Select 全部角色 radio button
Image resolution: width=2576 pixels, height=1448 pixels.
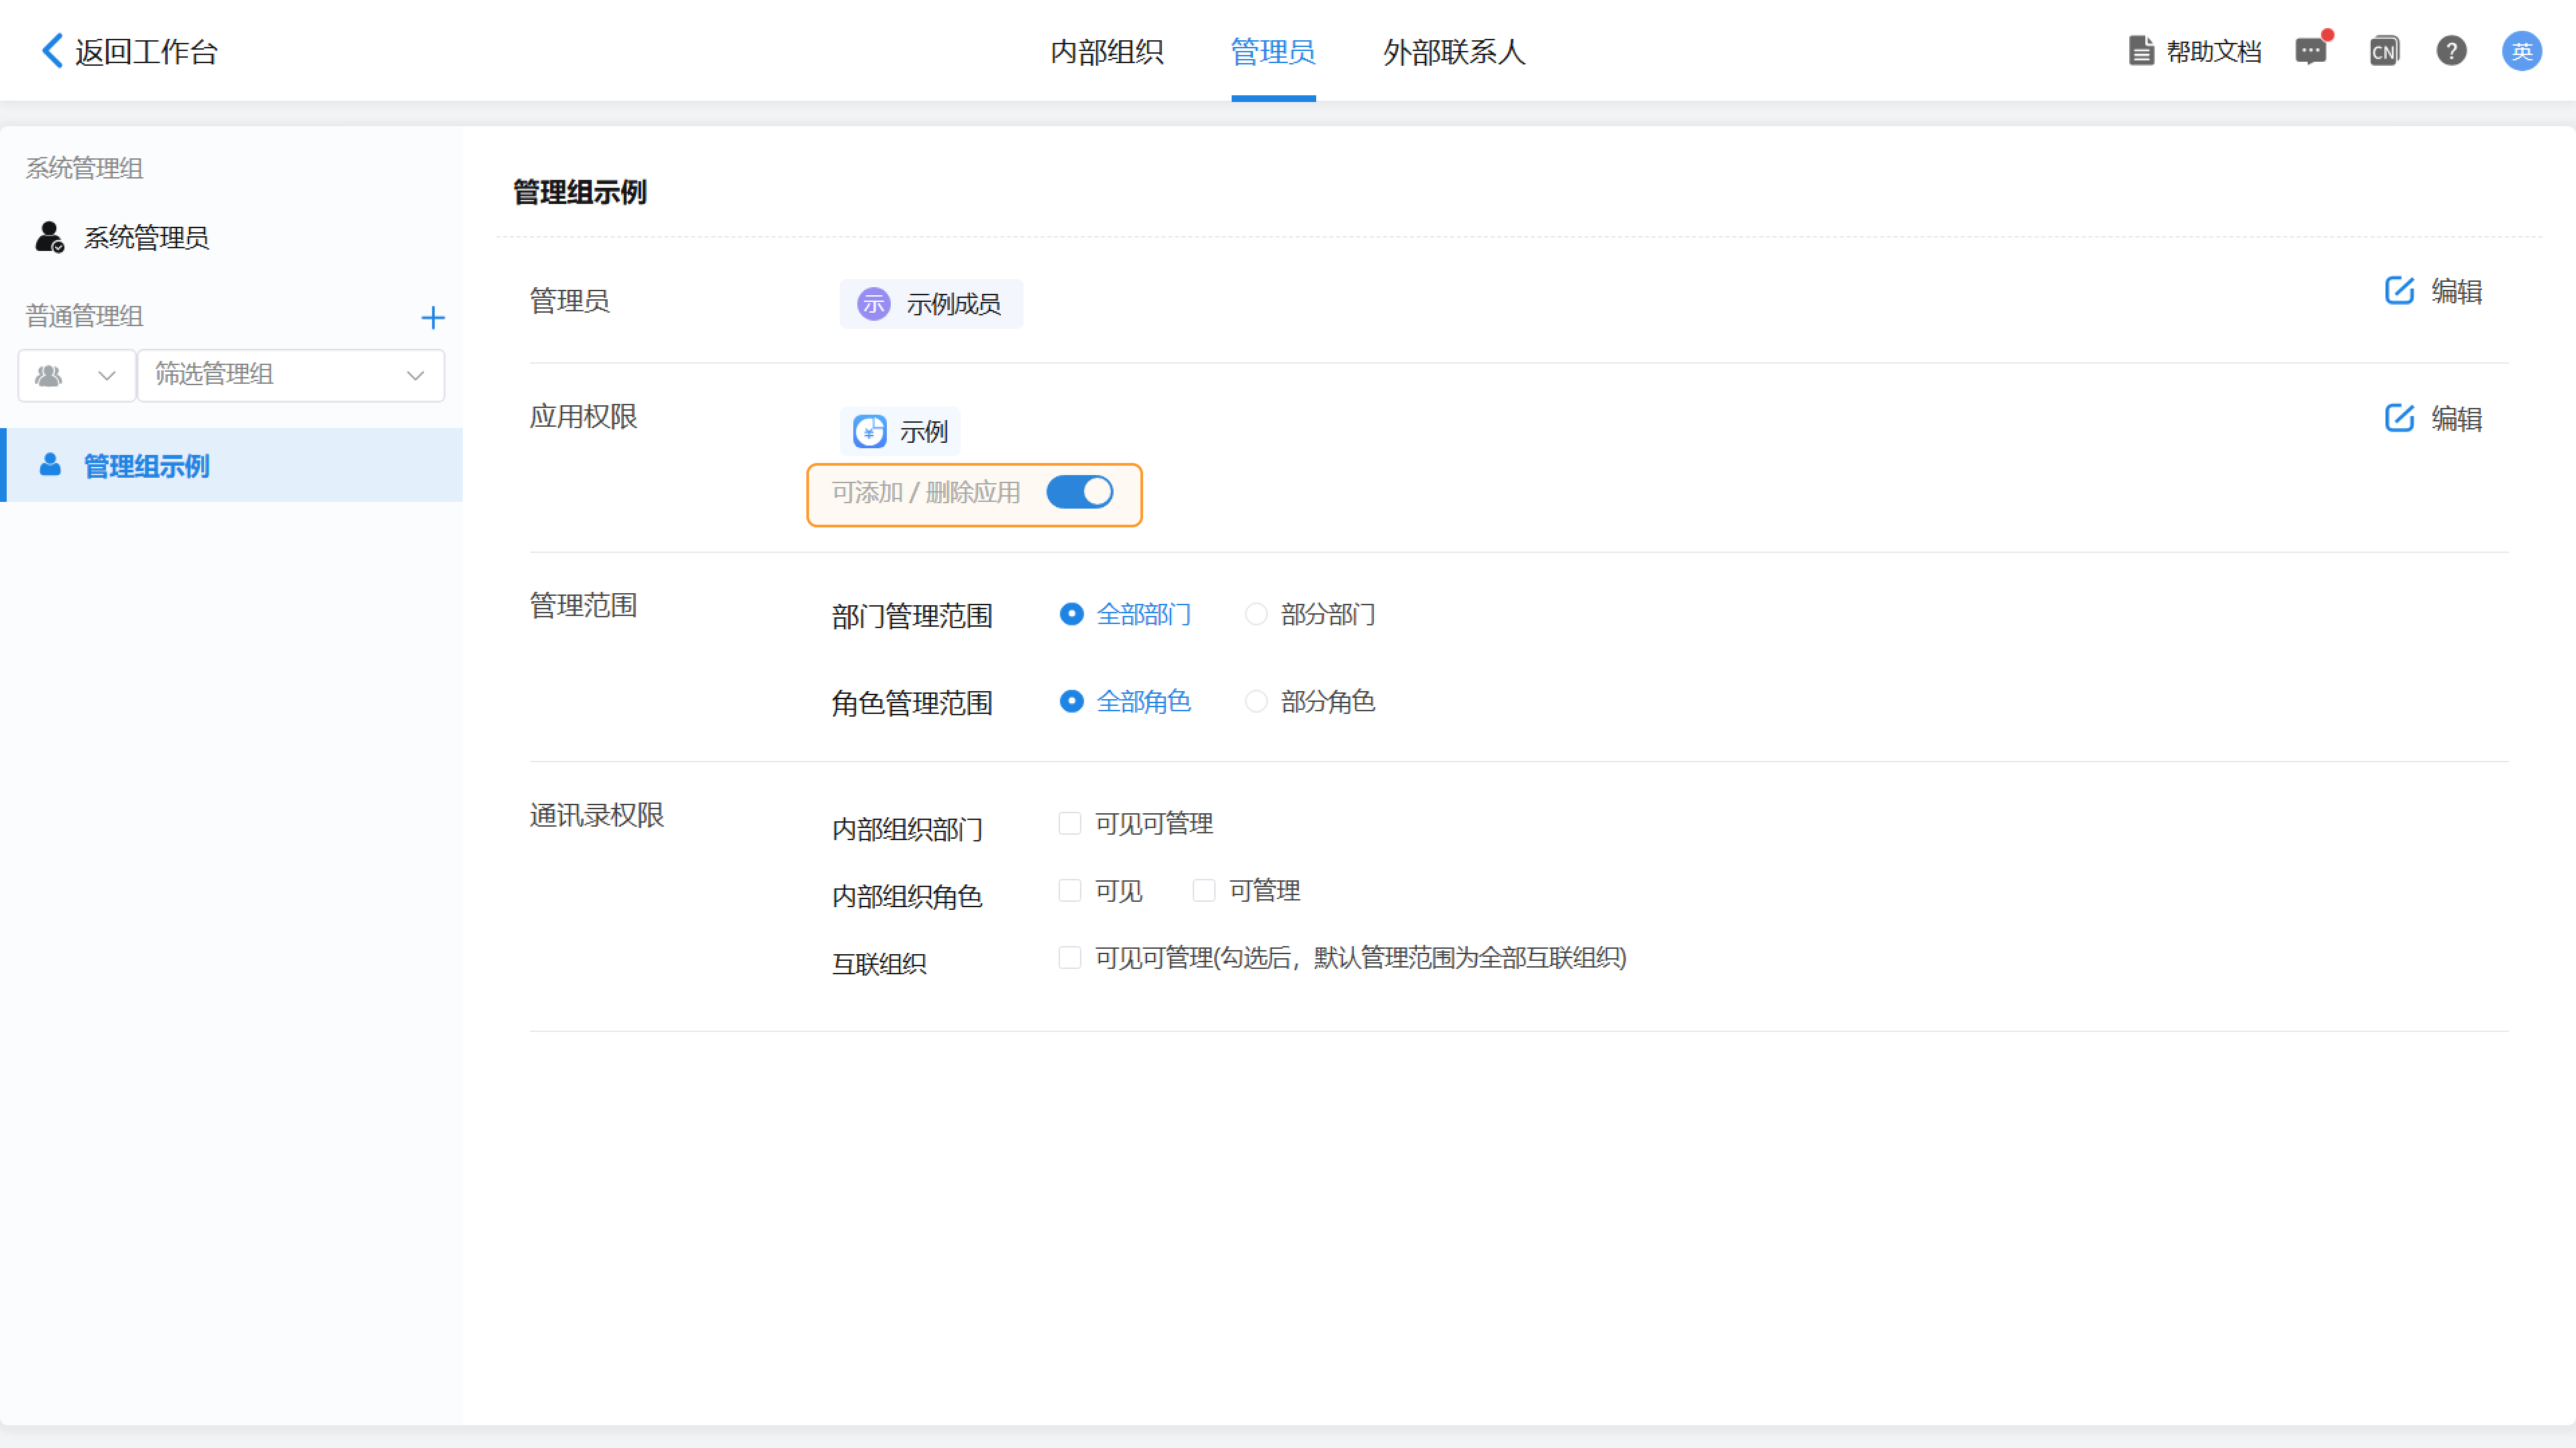click(x=1071, y=701)
